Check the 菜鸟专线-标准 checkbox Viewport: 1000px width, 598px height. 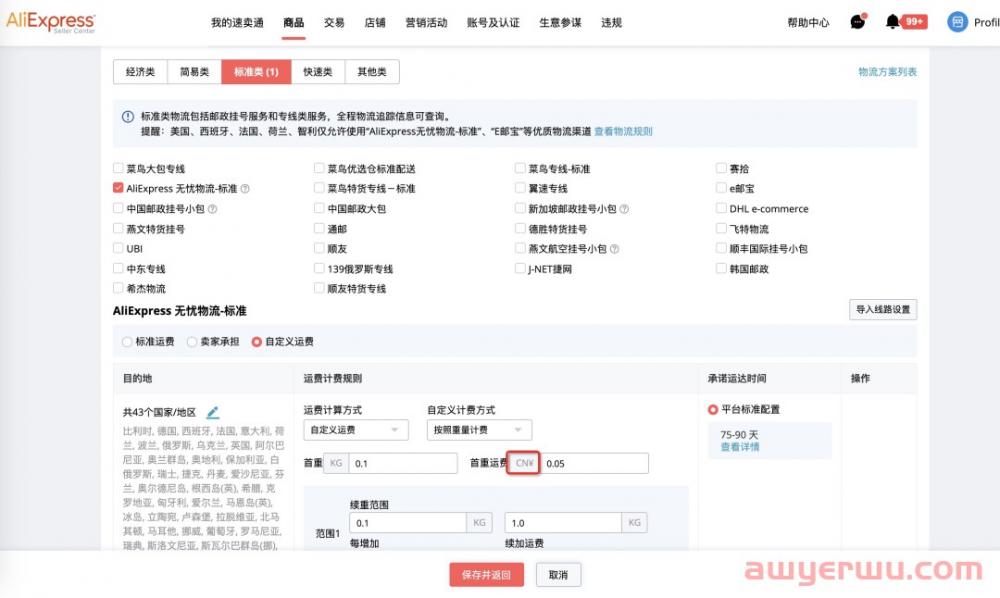[x=520, y=168]
